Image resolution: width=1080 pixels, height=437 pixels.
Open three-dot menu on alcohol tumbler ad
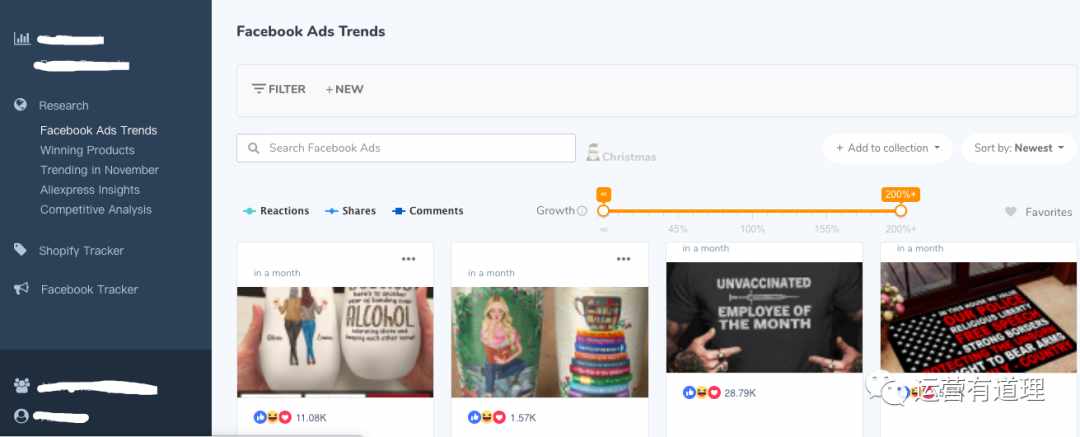(x=408, y=259)
